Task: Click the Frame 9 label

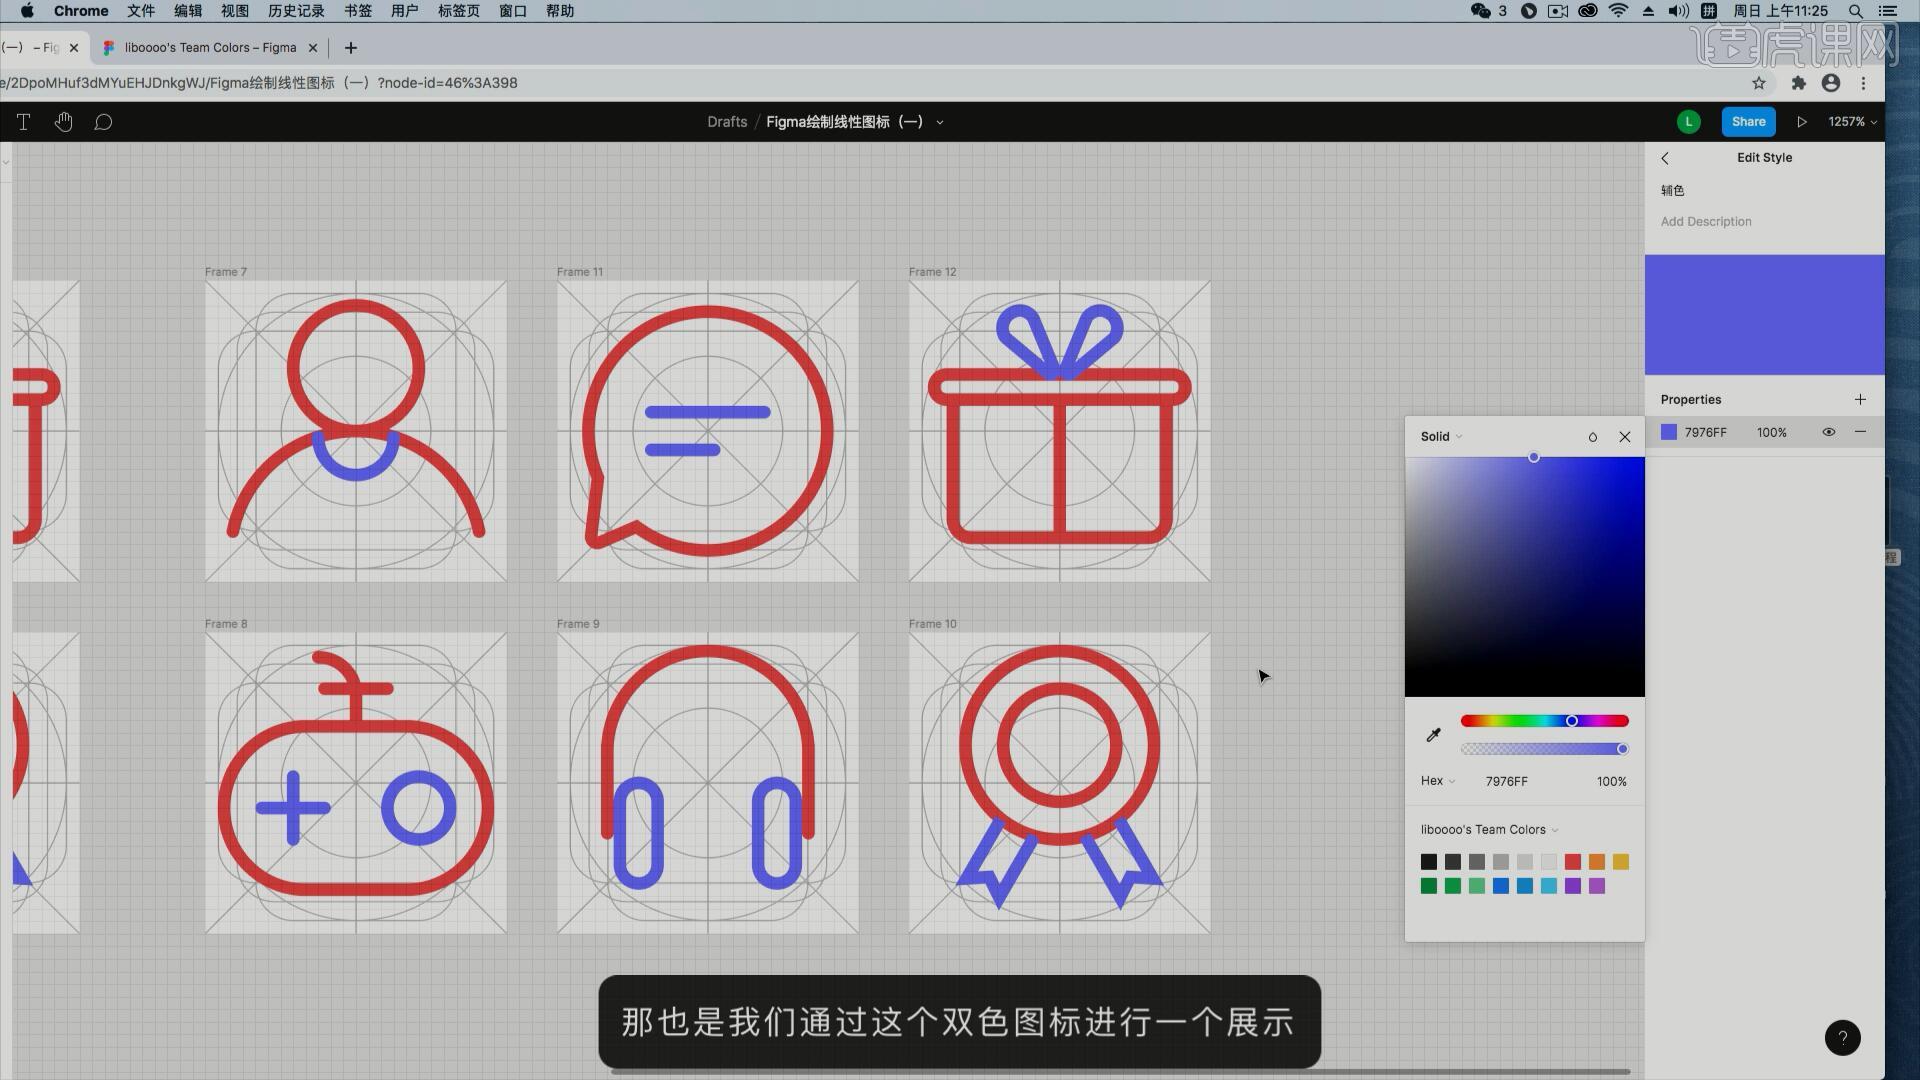Action: point(578,624)
